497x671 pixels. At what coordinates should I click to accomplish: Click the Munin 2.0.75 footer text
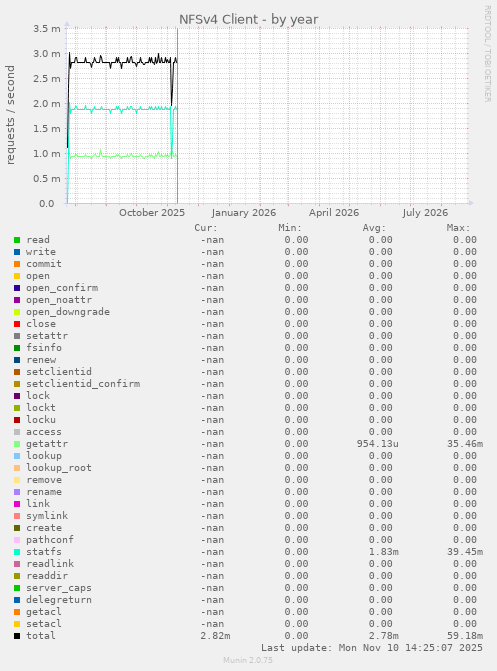[x=248, y=660]
